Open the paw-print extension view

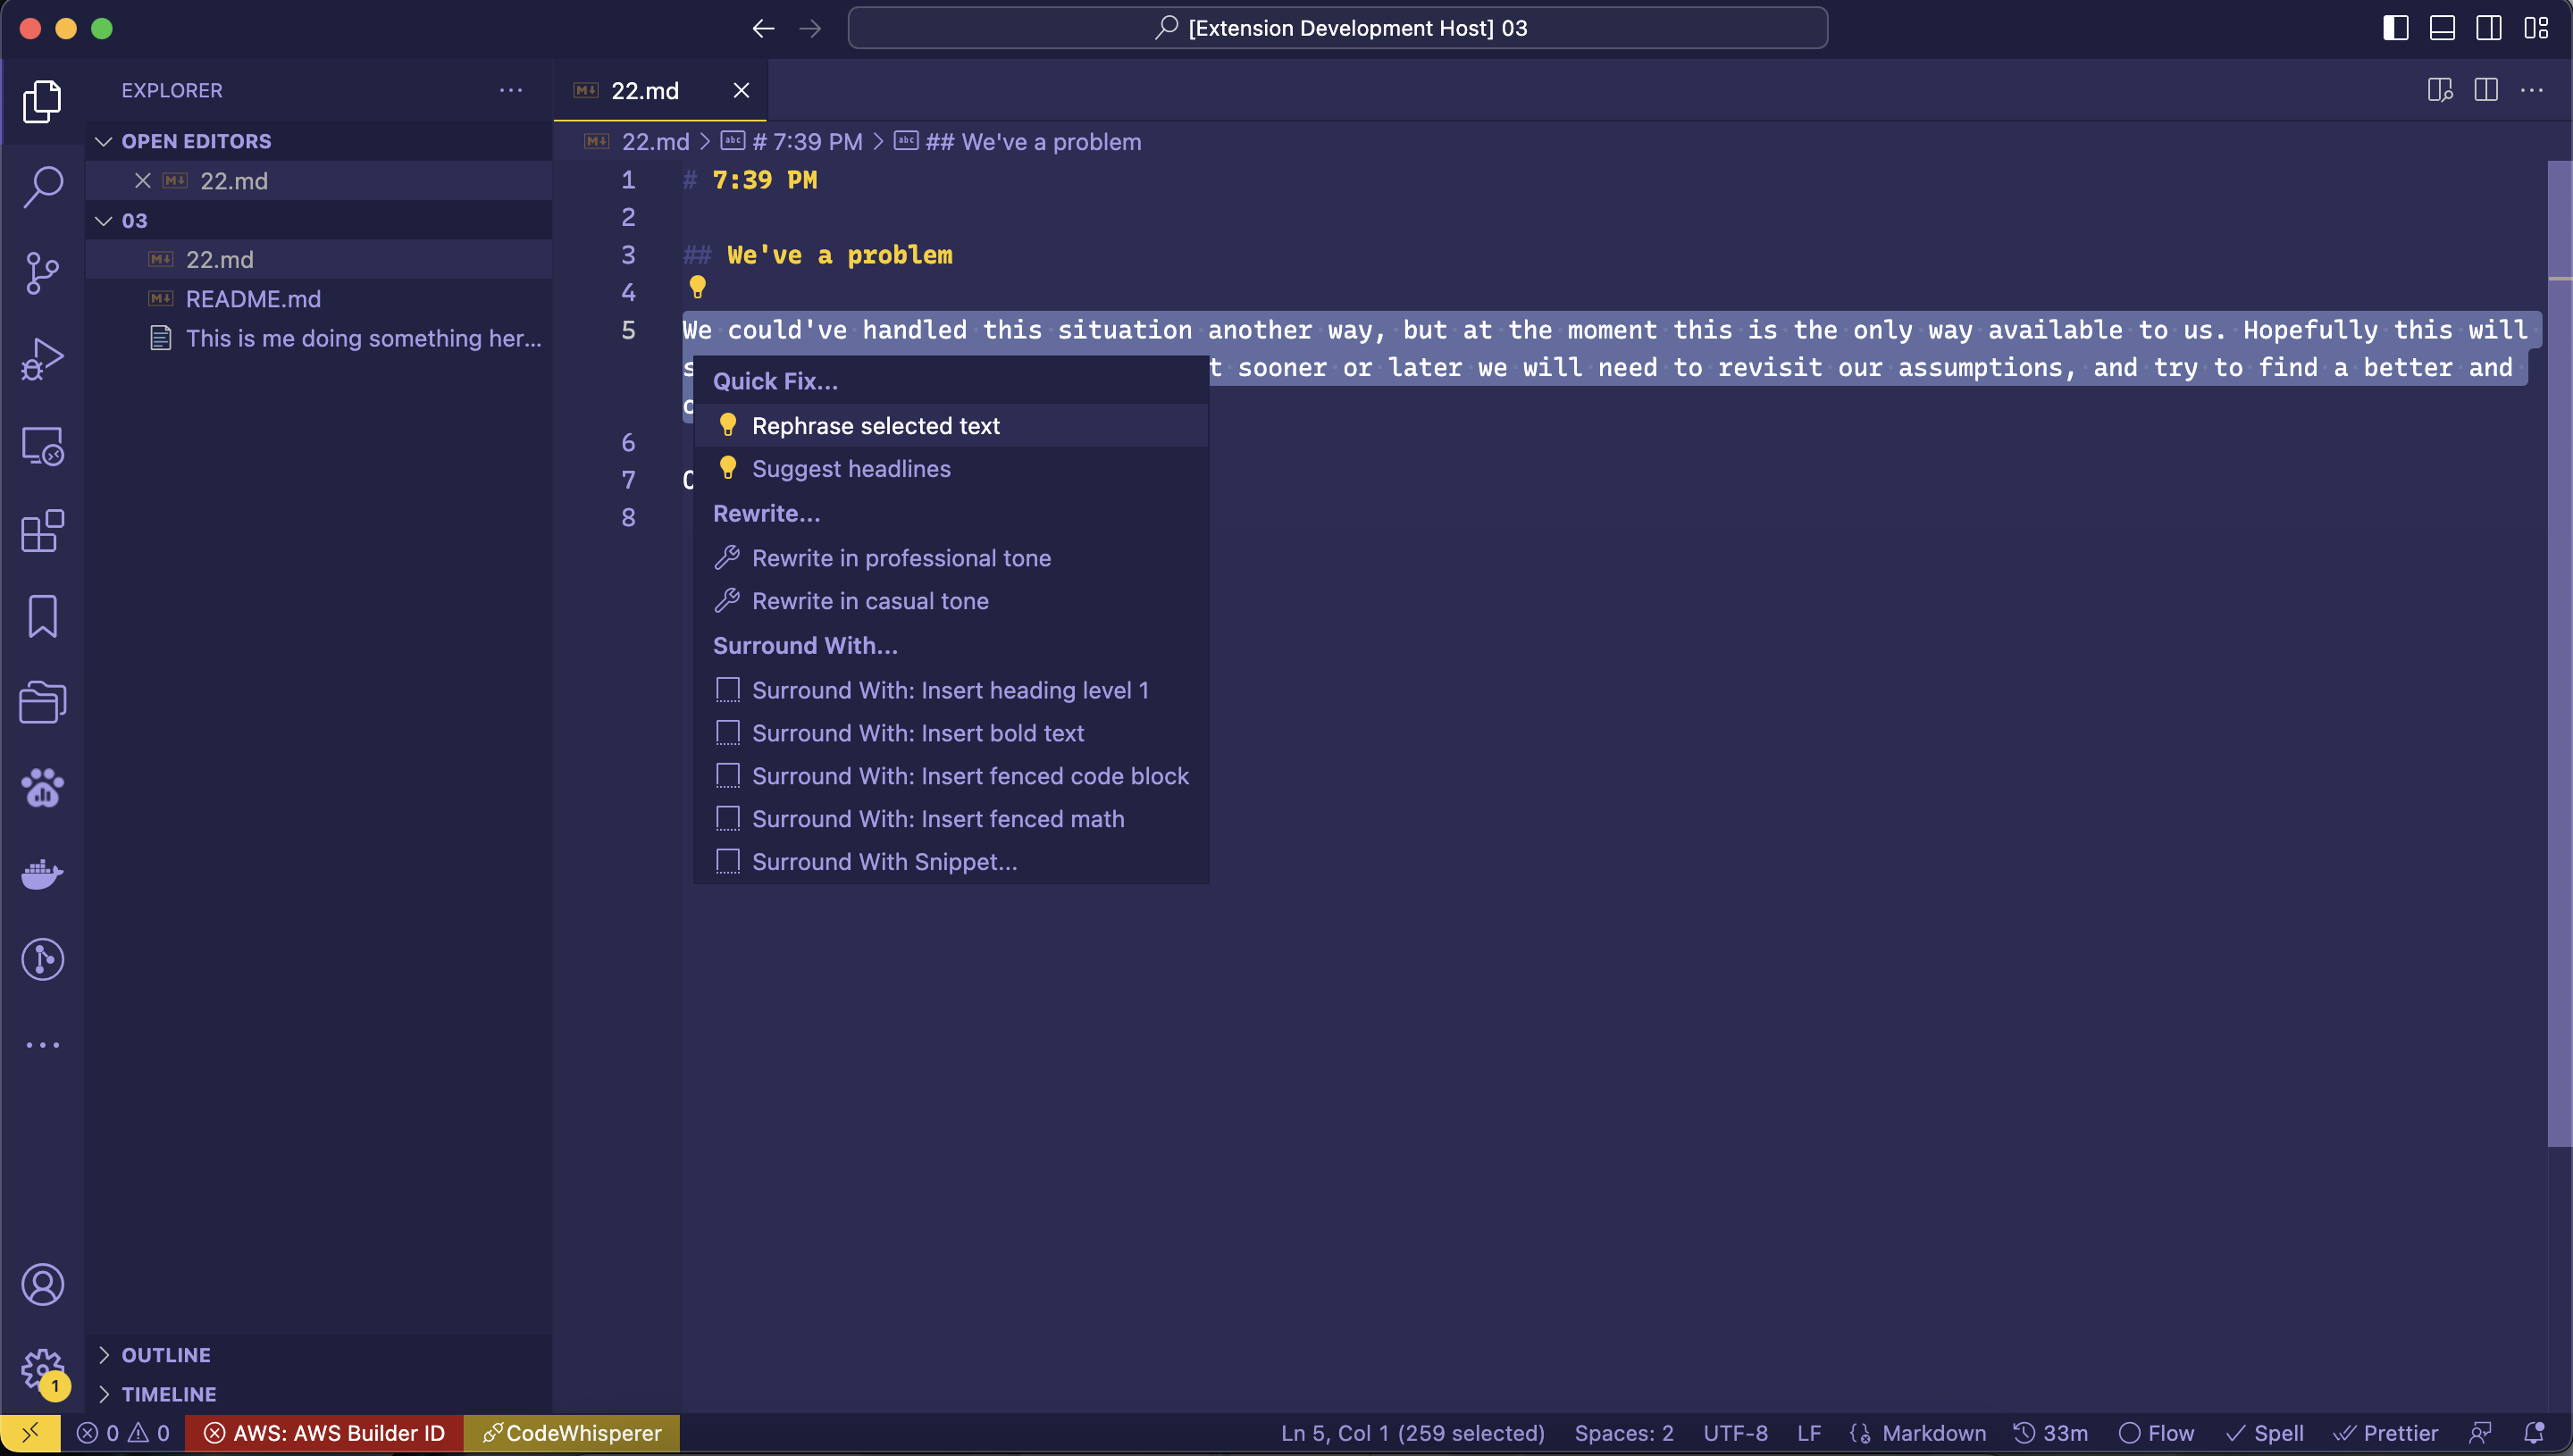click(x=42, y=788)
